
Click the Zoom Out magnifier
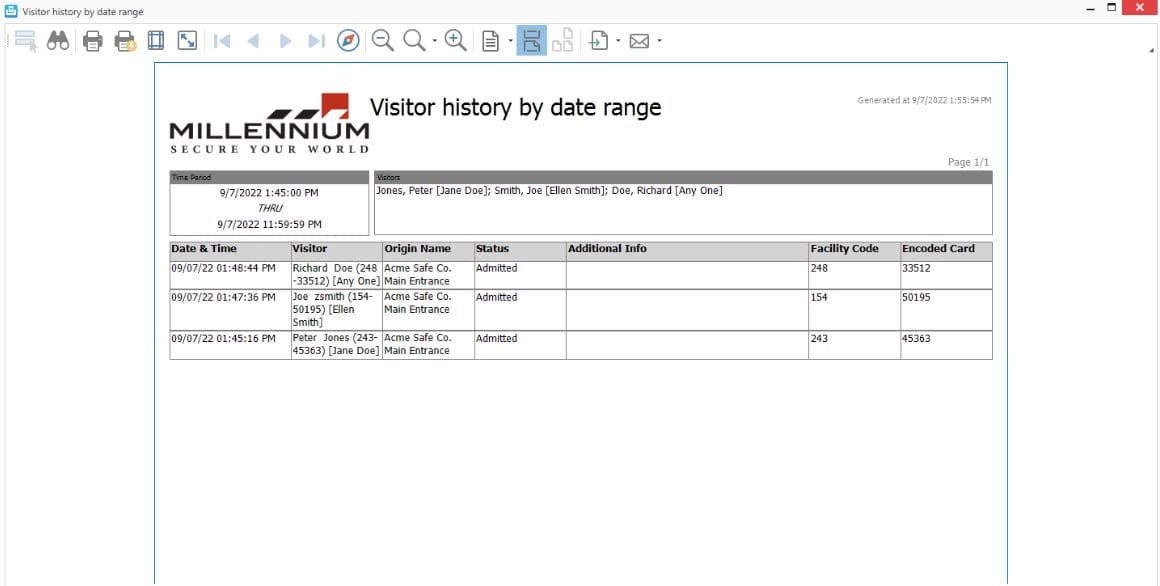381,41
